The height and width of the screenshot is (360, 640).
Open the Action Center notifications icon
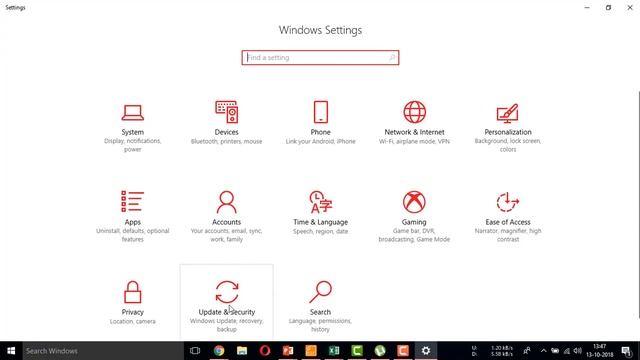point(627,351)
